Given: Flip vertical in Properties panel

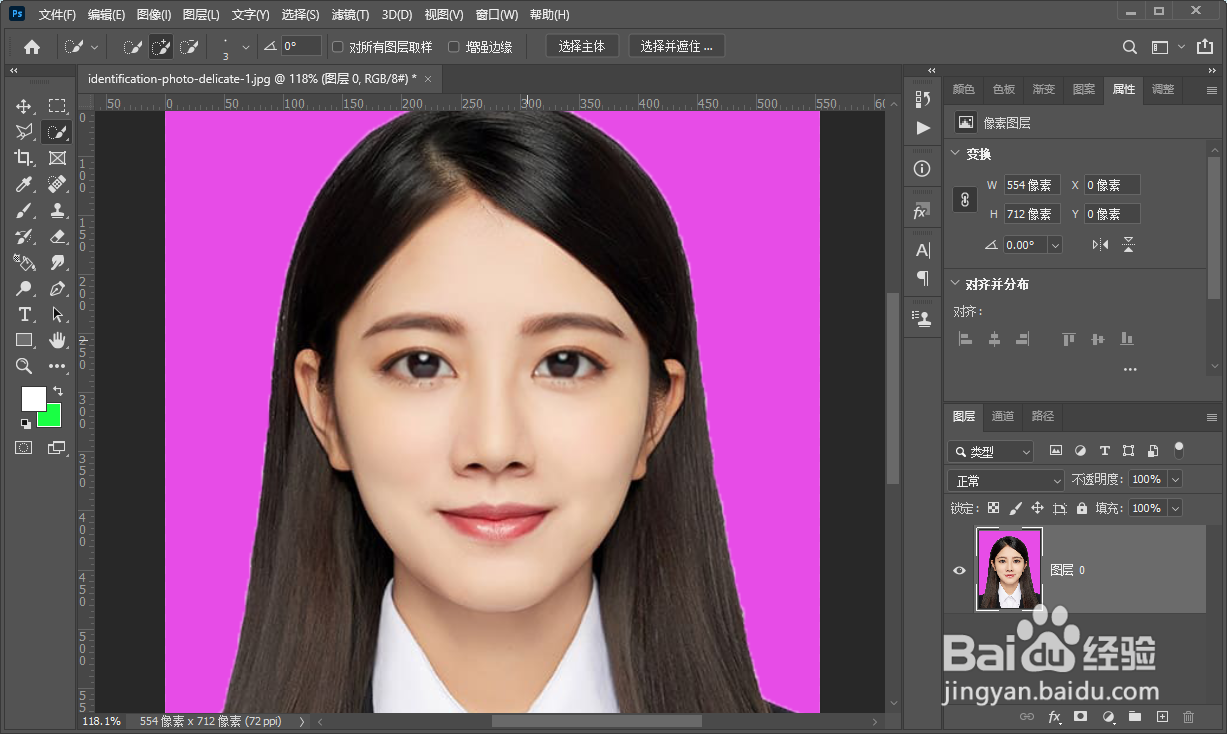Looking at the screenshot, I should point(1128,245).
